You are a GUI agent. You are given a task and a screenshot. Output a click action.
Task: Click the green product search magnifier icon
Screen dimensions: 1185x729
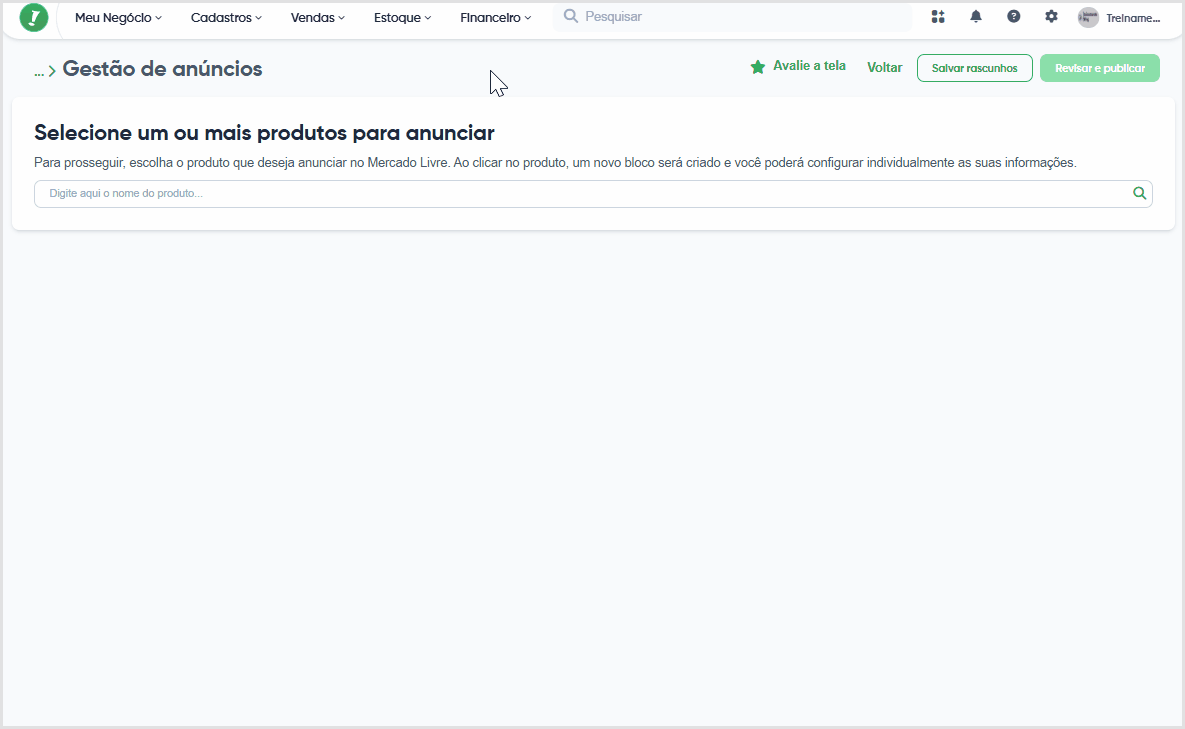pyautogui.click(x=1139, y=193)
